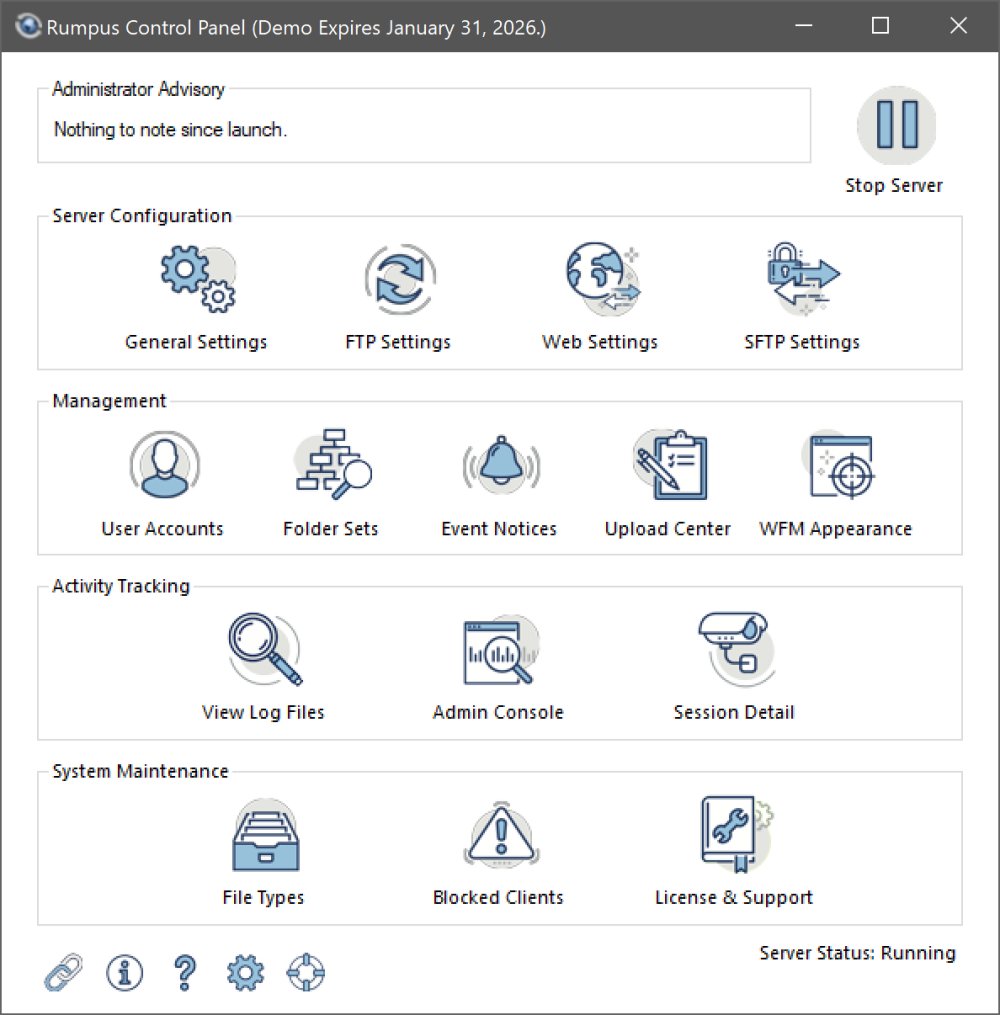Click the 'Nothing to note since launch.' text
1000x1015 pixels.
(170, 129)
